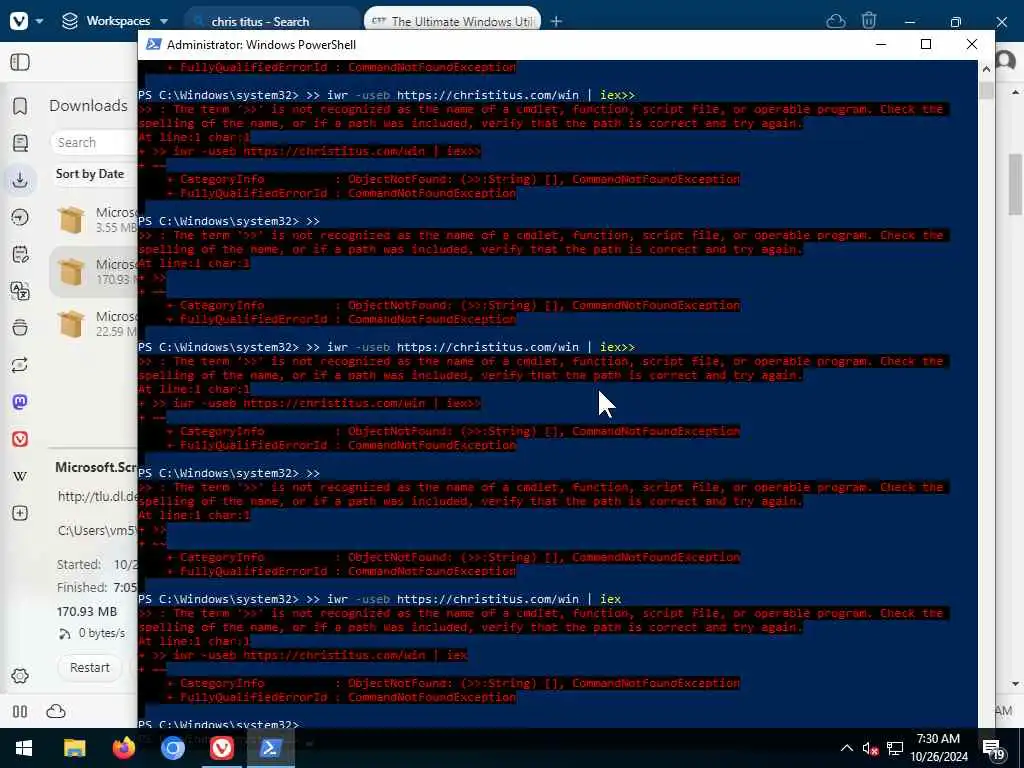This screenshot has width=1024, height=768.
Task: Click the PowerShell title bar icon
Action: pos(153,44)
